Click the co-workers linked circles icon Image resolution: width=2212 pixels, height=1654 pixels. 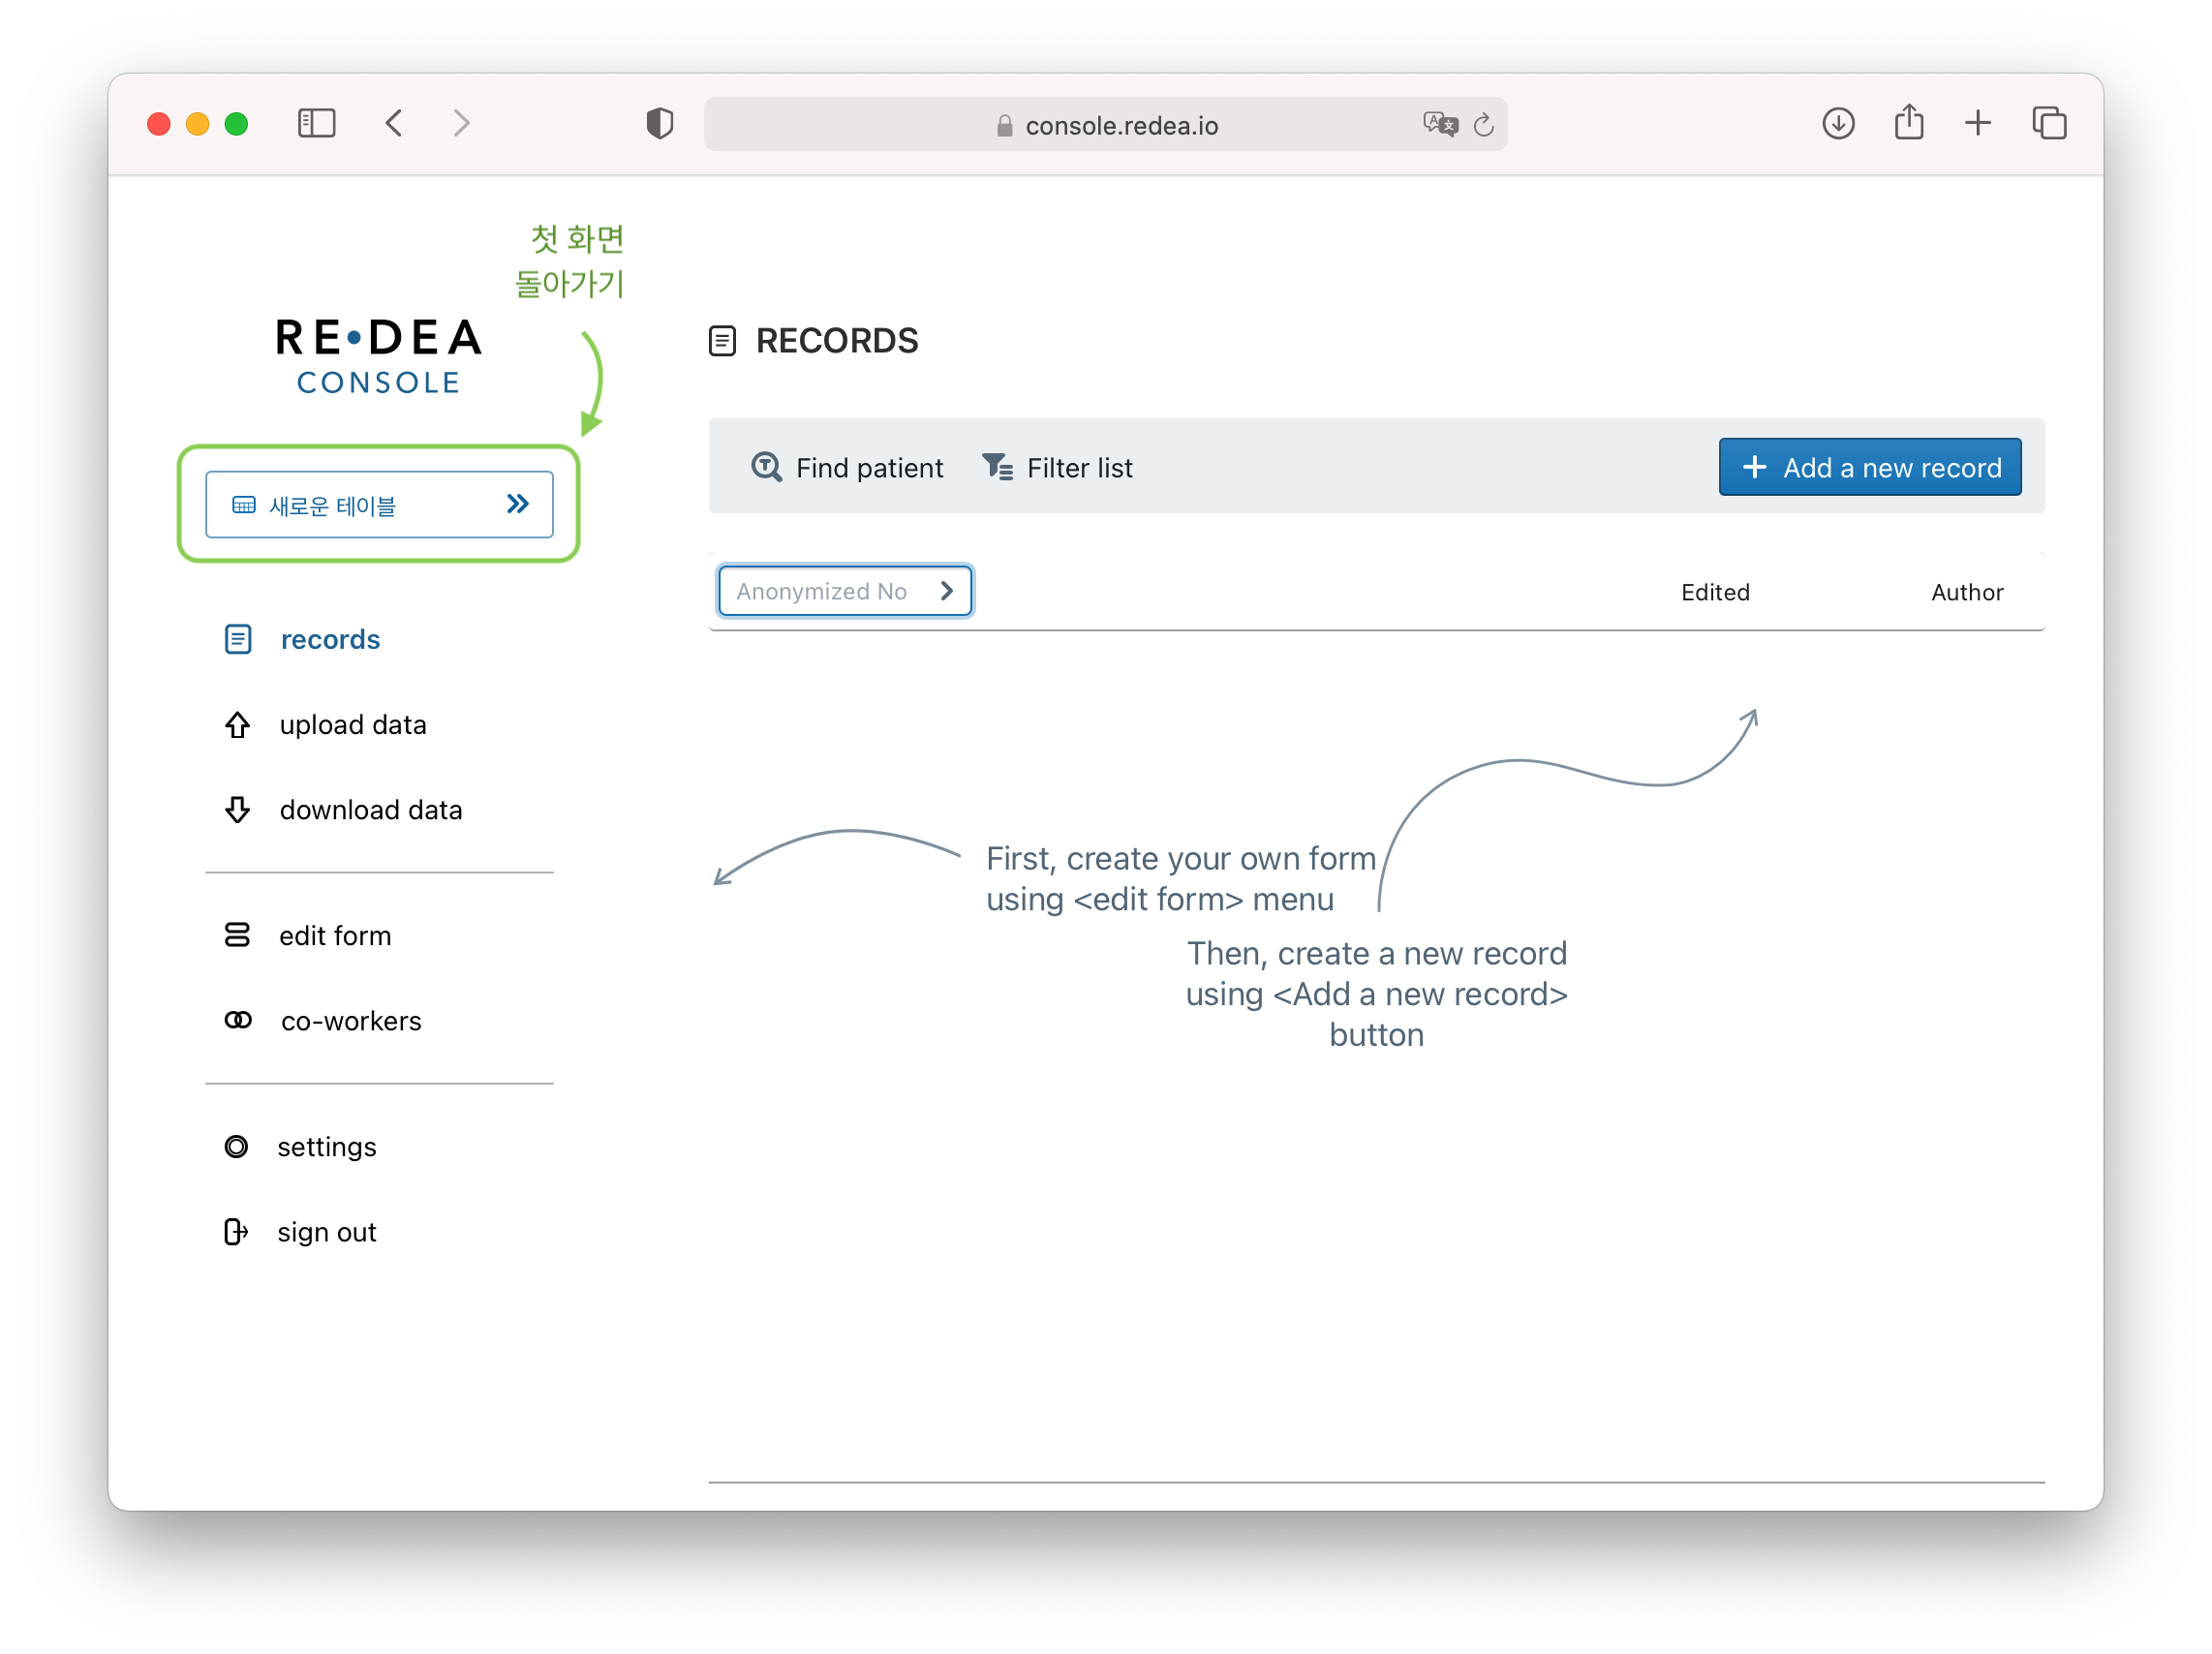pos(238,1021)
